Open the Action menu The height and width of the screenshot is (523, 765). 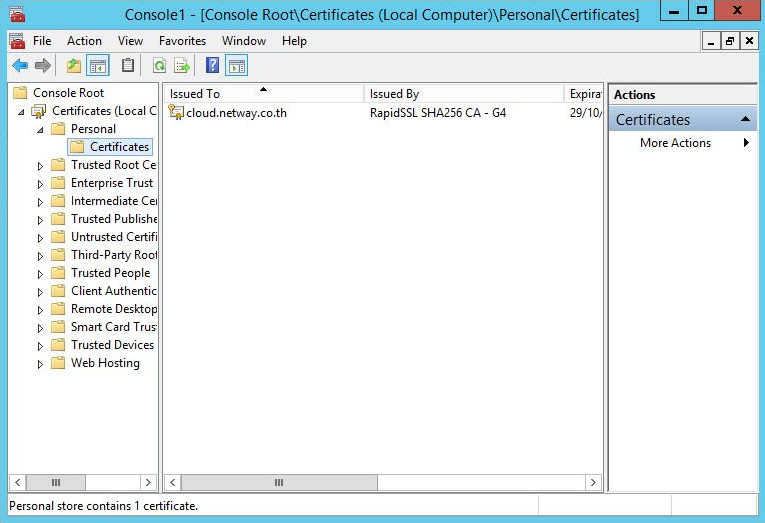tap(84, 41)
